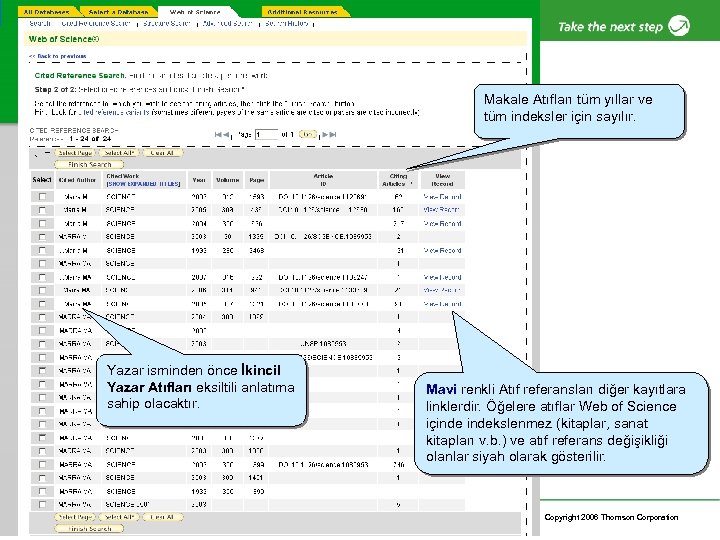Click the bottom Select All button
Viewport: 720px width, 540px height.
click(119, 517)
